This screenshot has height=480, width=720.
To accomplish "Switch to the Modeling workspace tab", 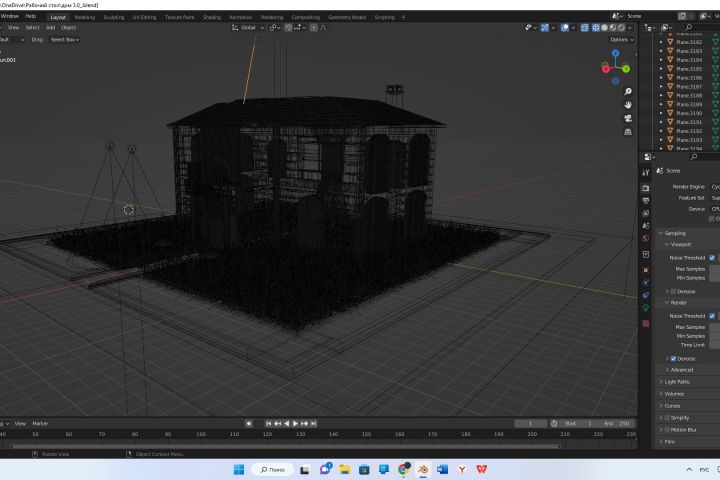I will tap(84, 17).
